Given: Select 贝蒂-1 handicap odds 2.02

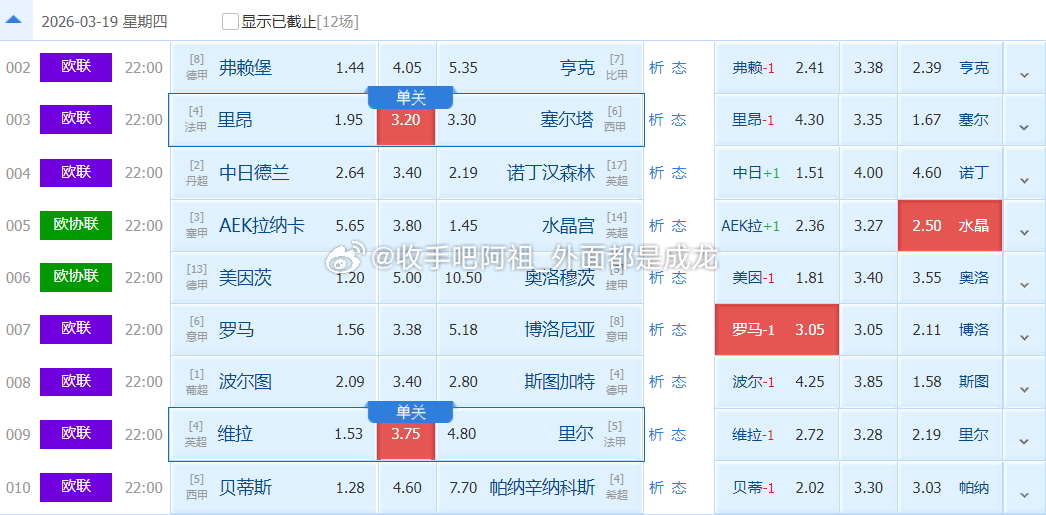Looking at the screenshot, I should (x=777, y=488).
